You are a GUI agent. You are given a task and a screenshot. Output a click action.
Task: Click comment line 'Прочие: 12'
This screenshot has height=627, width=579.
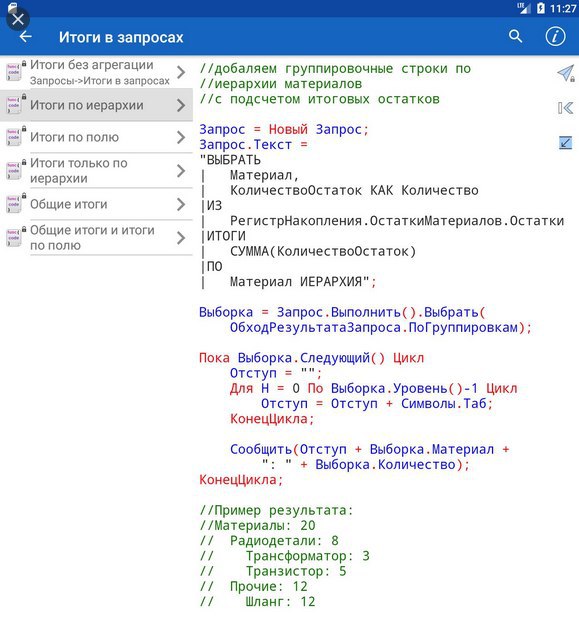269,587
